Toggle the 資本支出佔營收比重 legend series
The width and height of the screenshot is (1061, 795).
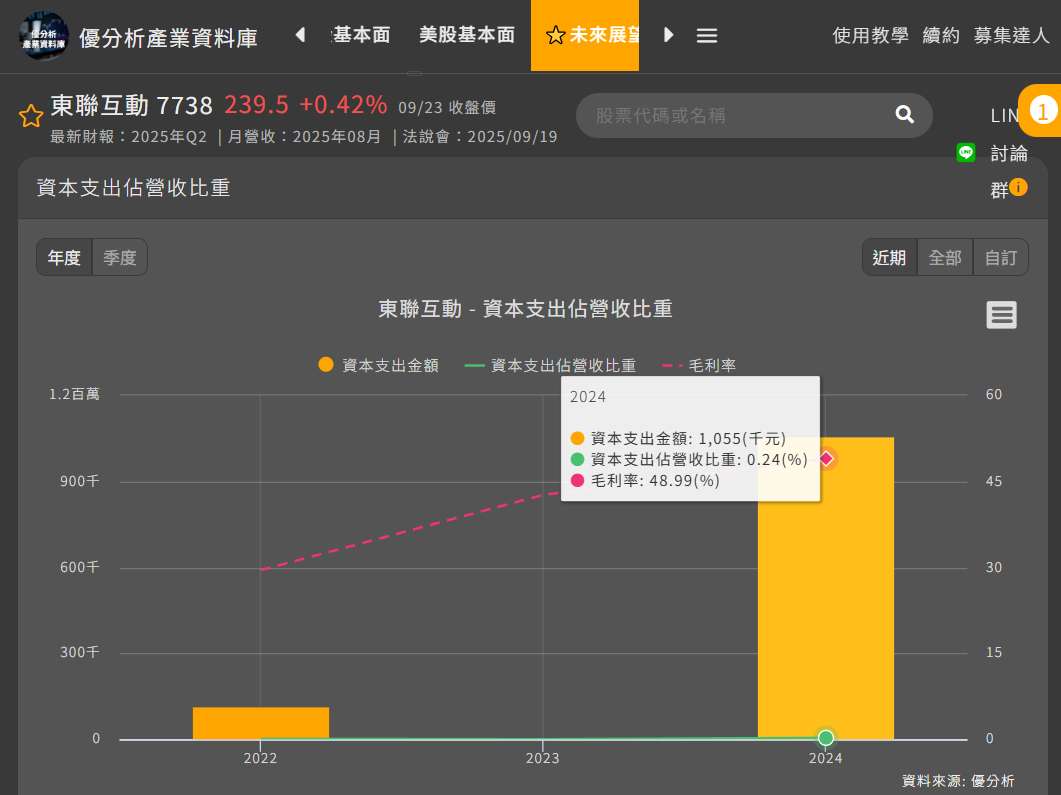[x=550, y=365]
